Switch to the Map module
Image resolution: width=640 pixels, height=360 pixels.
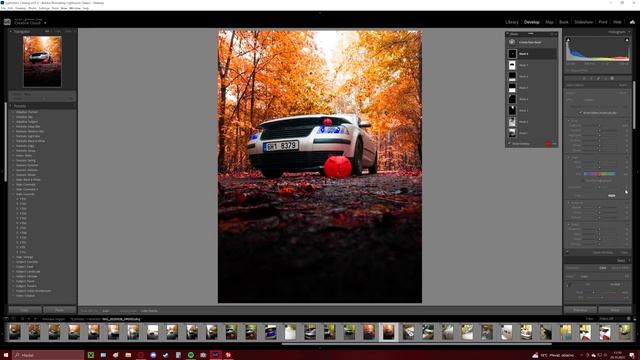(549, 22)
